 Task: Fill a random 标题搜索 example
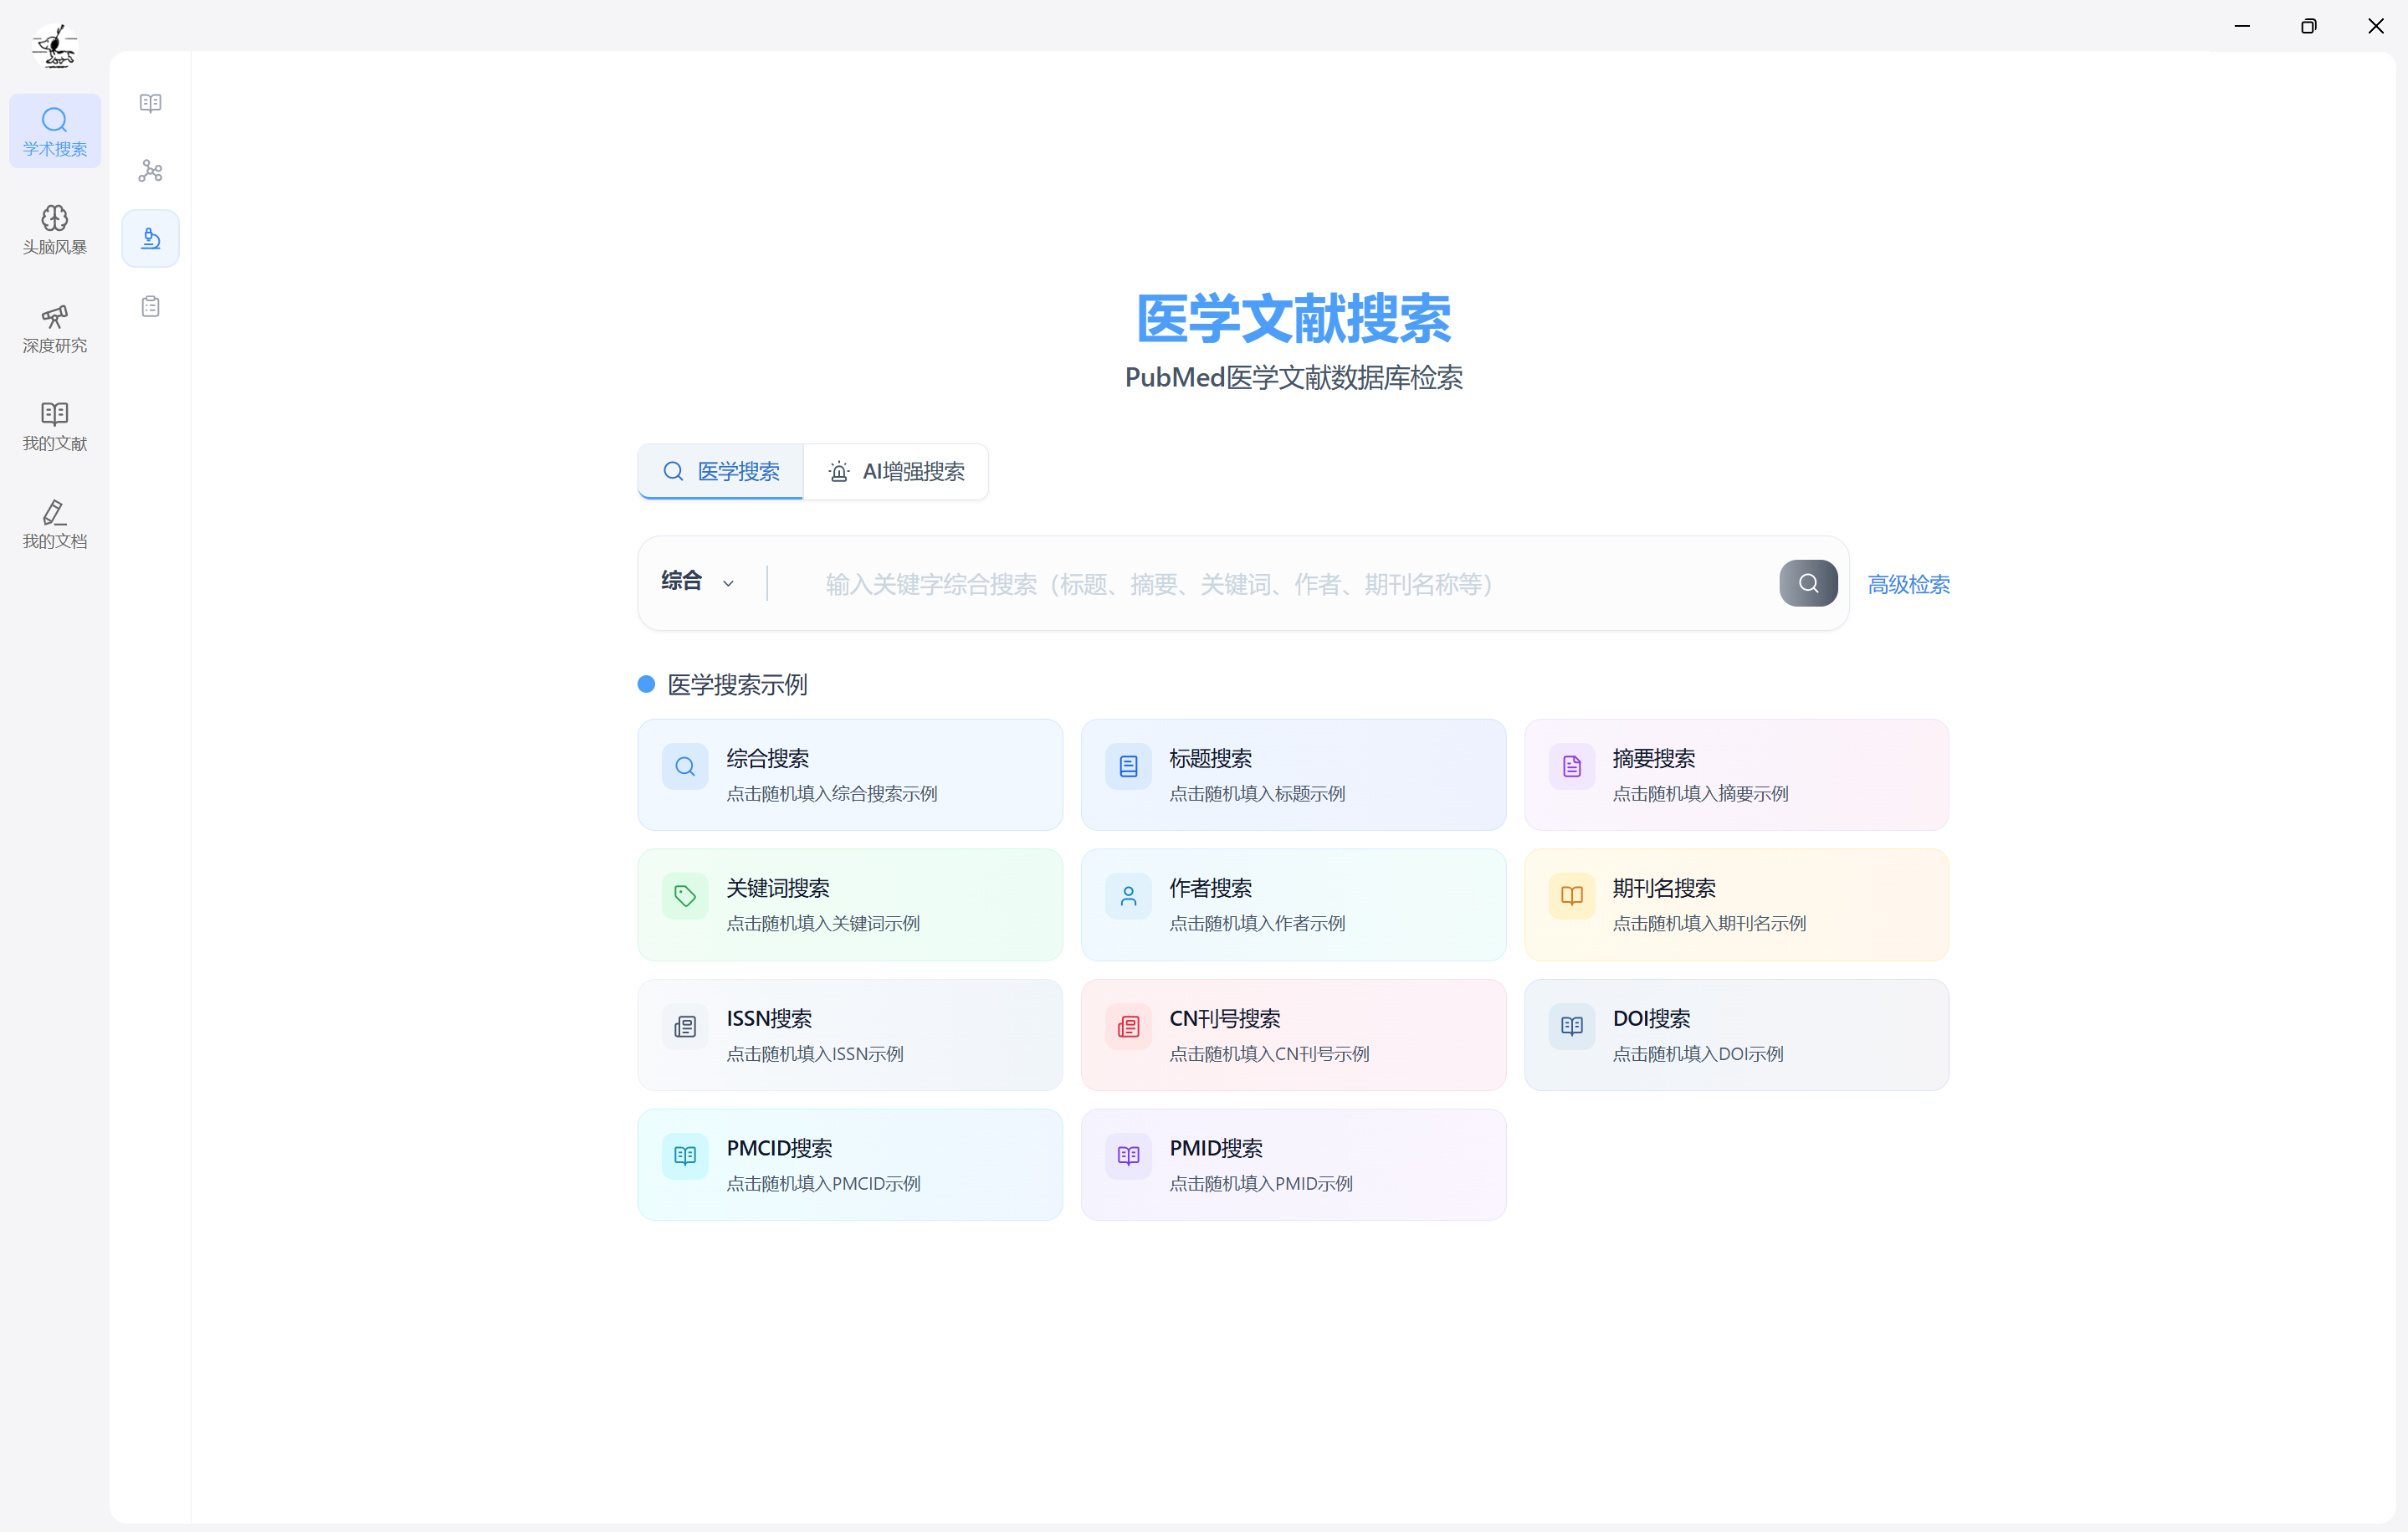coord(1292,774)
